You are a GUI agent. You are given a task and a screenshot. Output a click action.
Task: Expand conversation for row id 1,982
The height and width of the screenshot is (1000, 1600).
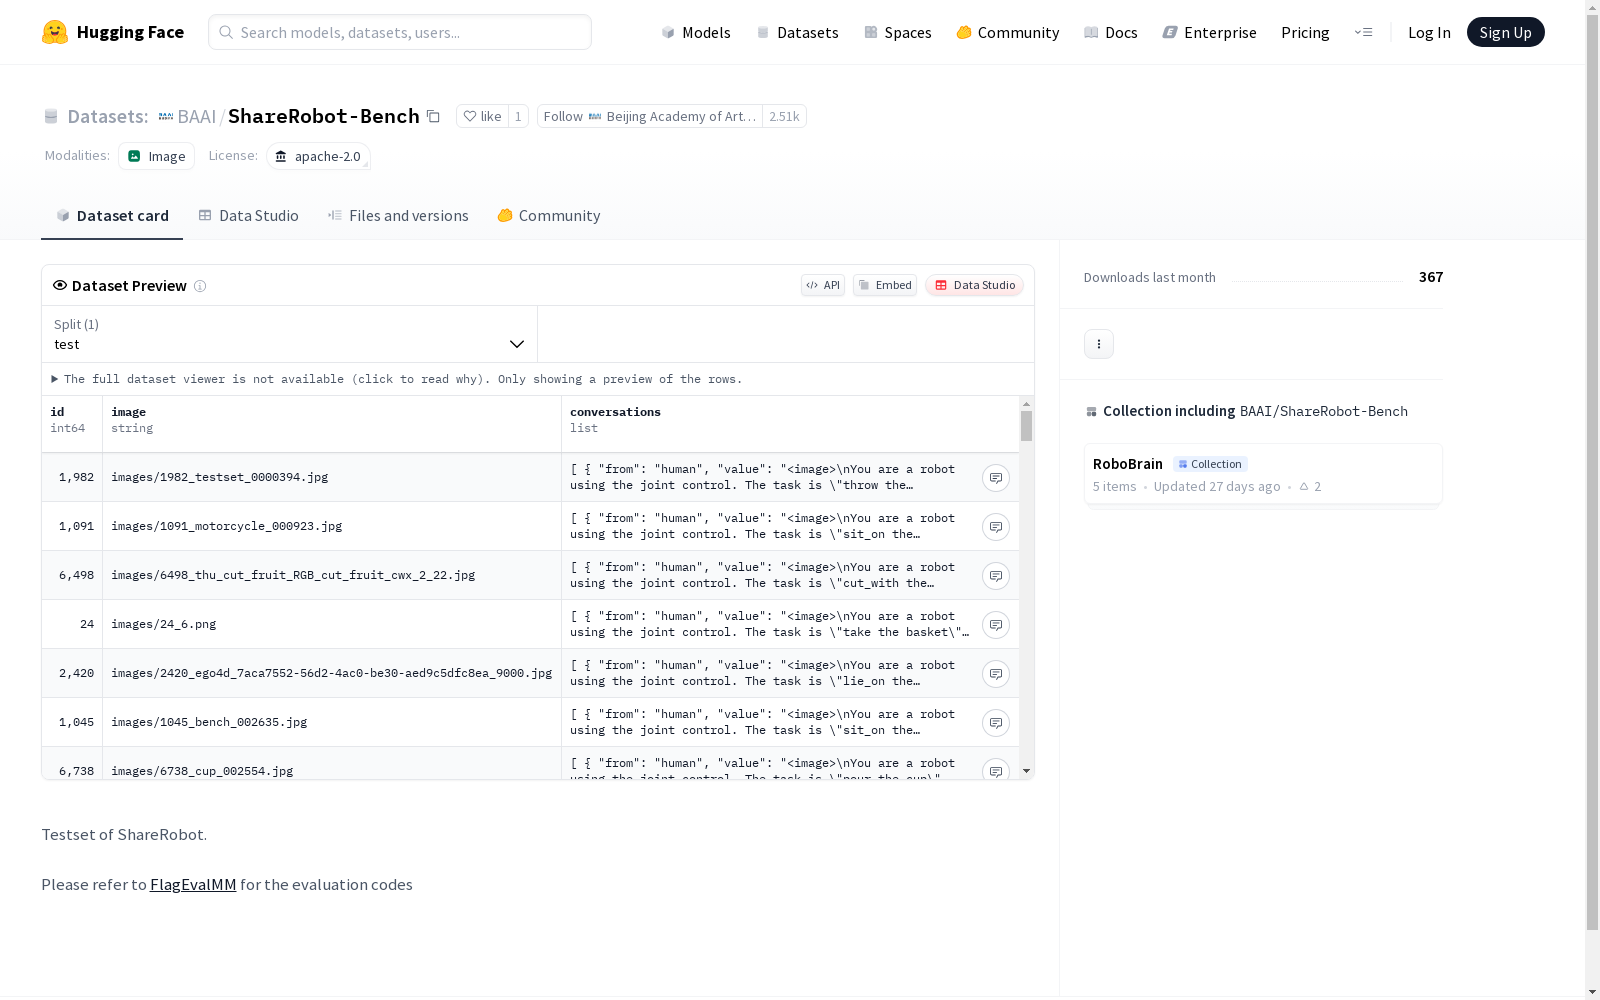click(996, 478)
